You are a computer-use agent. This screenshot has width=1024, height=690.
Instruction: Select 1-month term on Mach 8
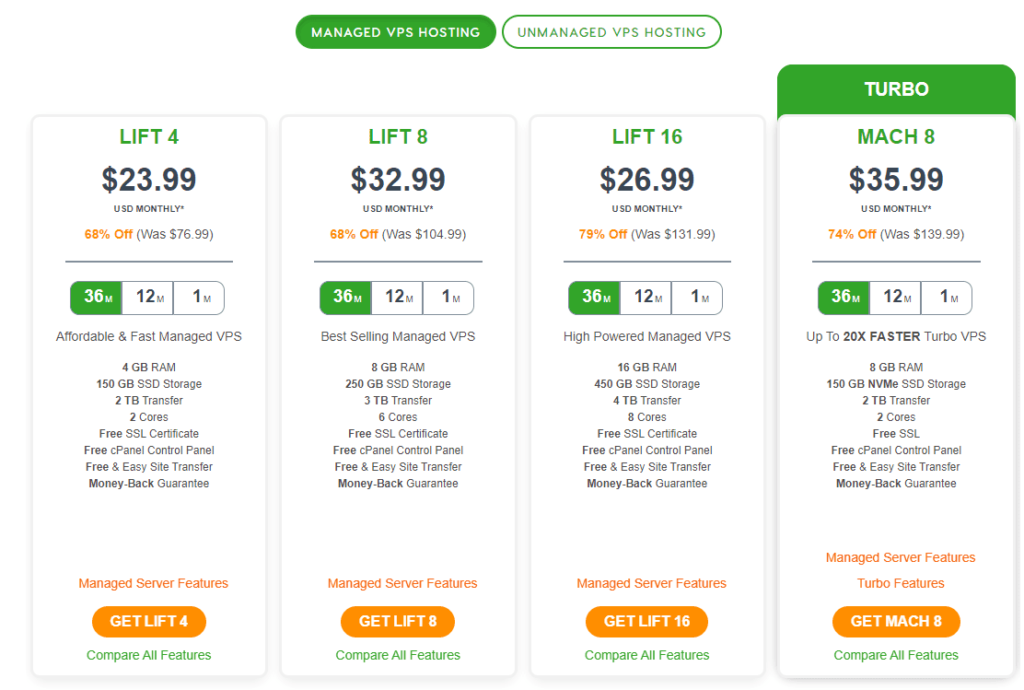pyautogui.click(x=947, y=298)
